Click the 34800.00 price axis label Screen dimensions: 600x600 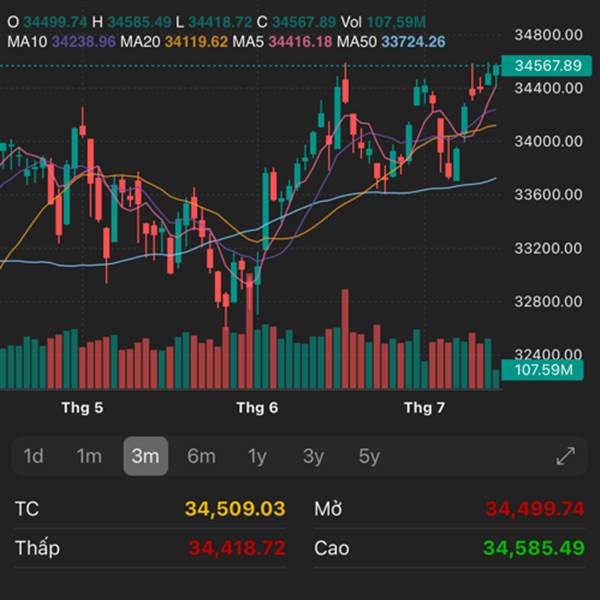(x=549, y=35)
